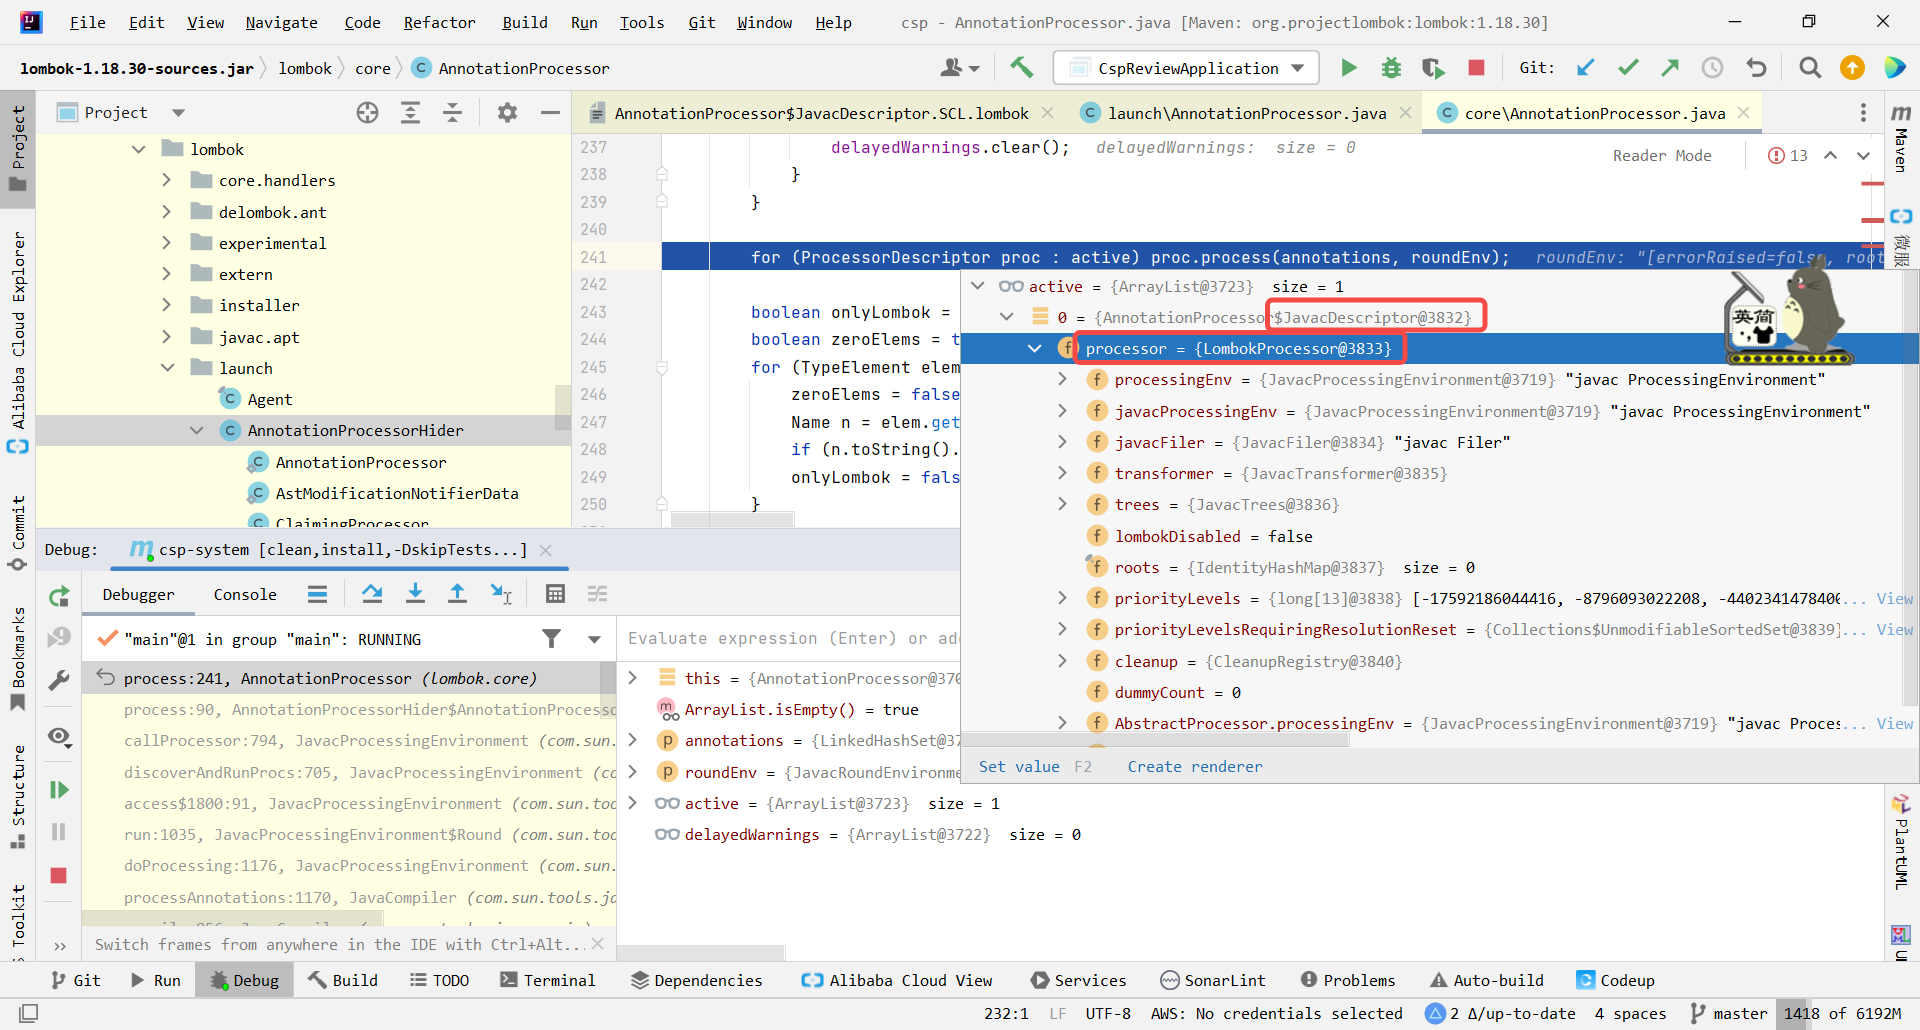1920x1030 pixels.
Task: Toggle Maven tool window button
Action: [1901, 138]
